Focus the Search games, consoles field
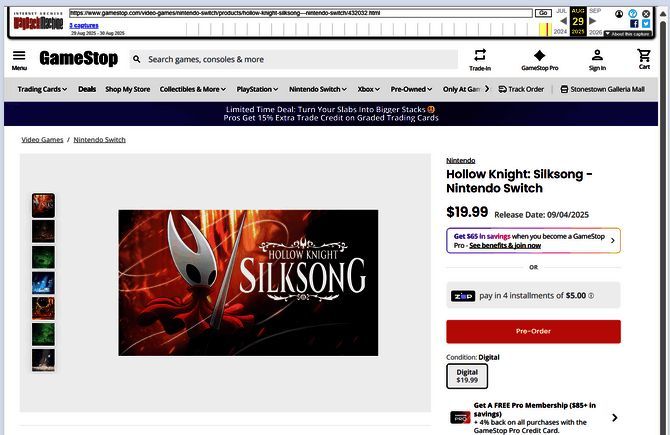This screenshot has width=670, height=435. point(294,59)
